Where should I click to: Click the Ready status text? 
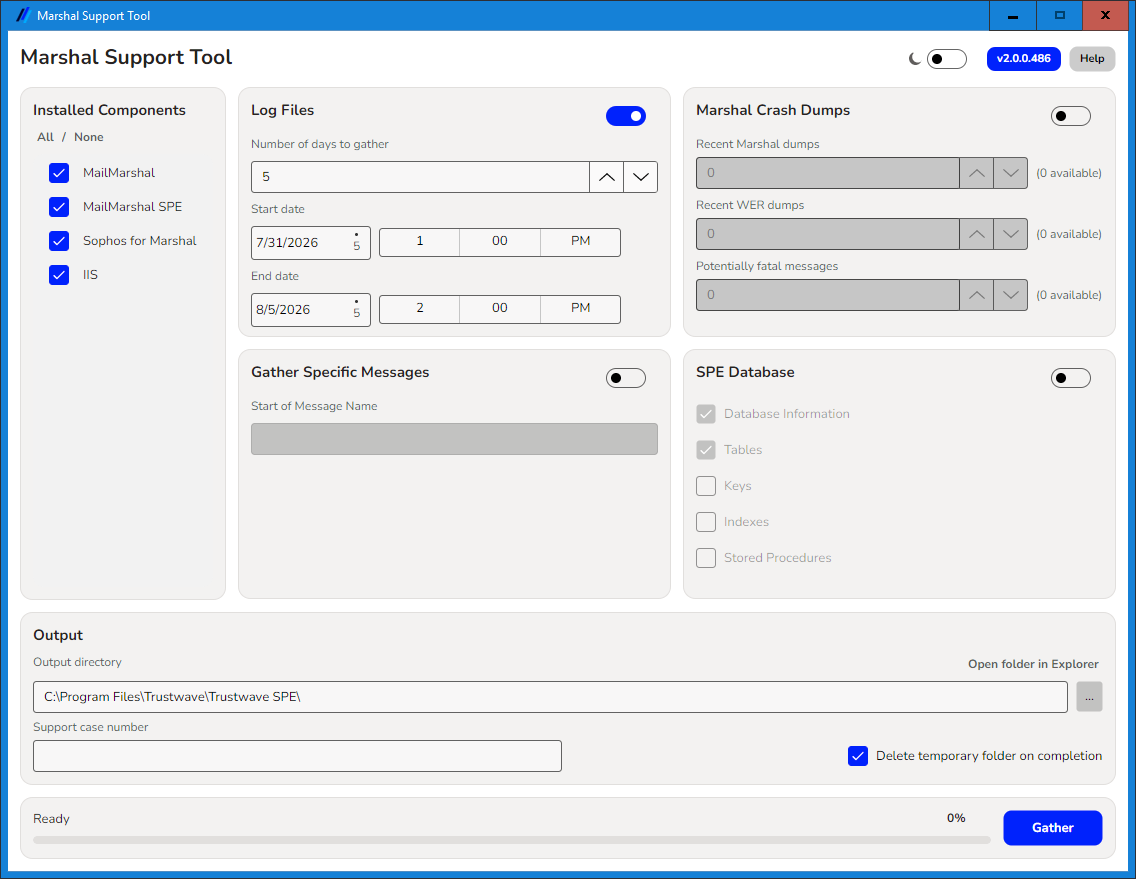click(x=51, y=819)
